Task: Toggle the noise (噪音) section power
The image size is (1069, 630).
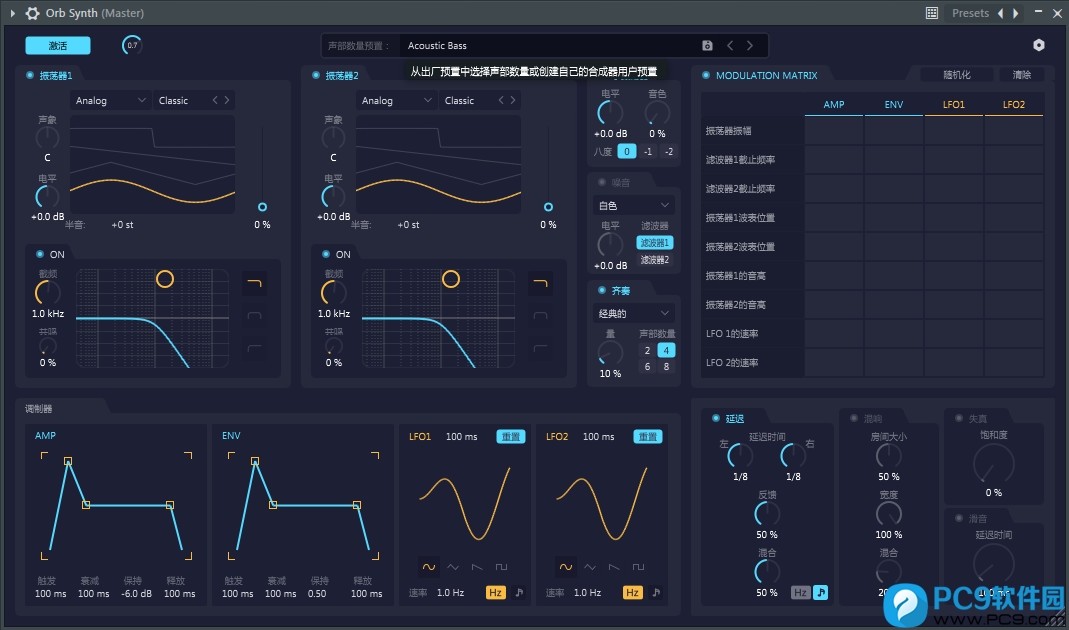Action: tap(602, 182)
